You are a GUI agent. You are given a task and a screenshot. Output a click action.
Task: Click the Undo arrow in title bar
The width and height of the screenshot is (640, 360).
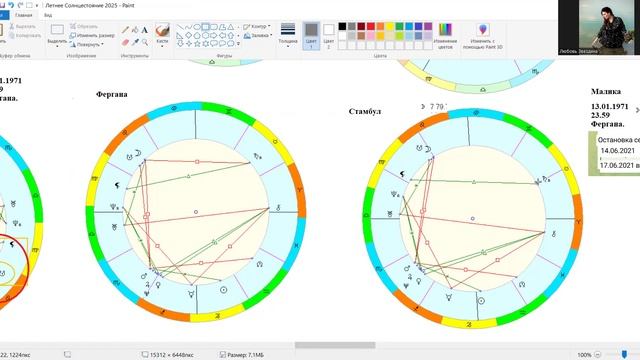click(x=11, y=5)
